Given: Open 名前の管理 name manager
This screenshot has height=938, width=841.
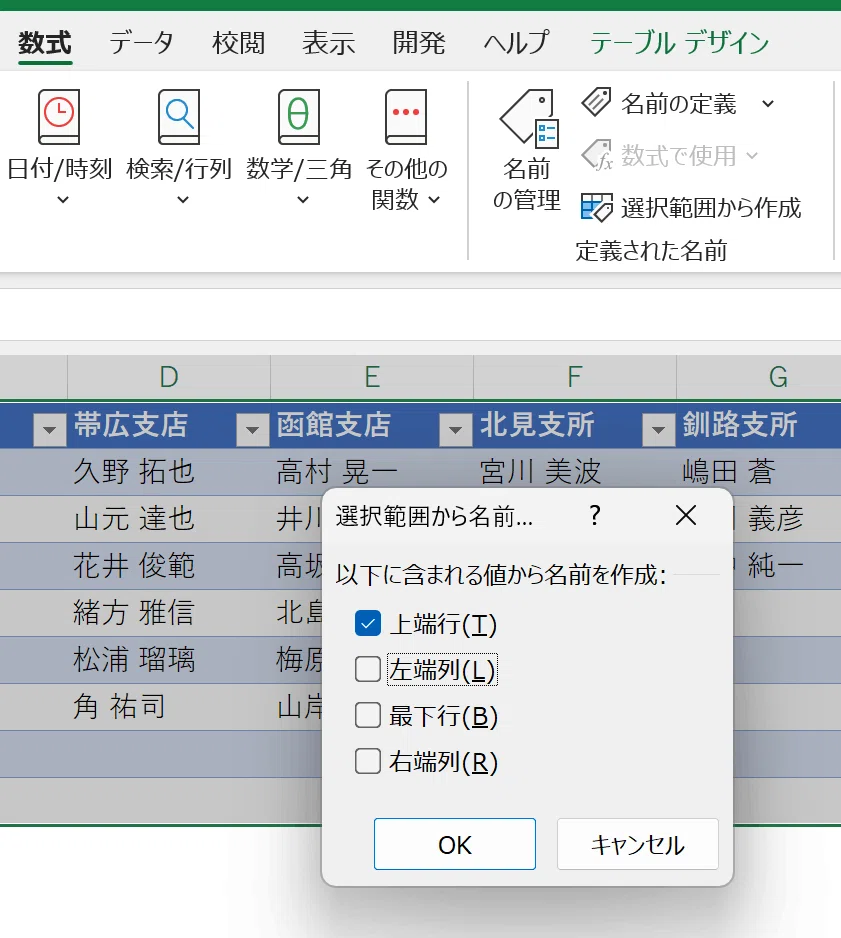Looking at the screenshot, I should (527, 150).
